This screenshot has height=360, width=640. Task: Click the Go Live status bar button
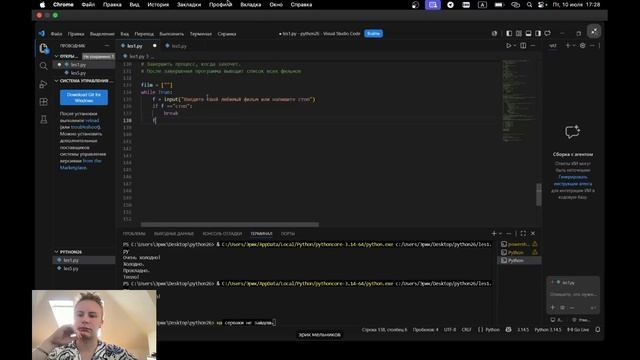[x=578, y=330]
